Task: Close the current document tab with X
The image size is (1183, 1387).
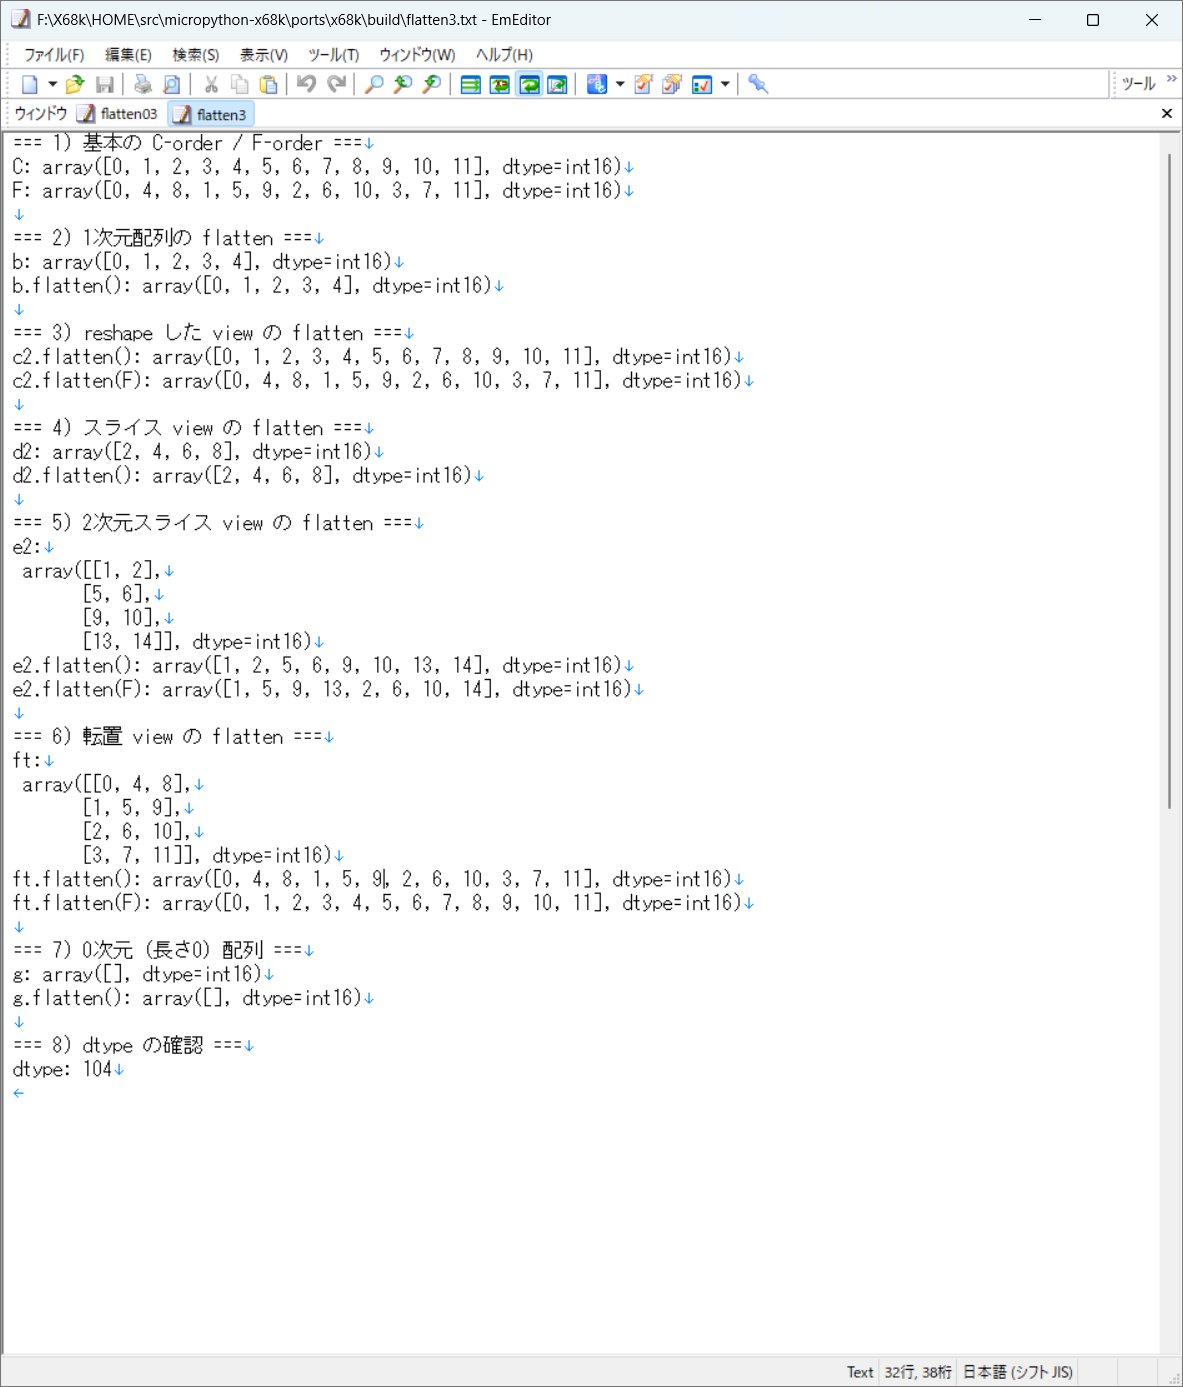Action: (x=1166, y=114)
